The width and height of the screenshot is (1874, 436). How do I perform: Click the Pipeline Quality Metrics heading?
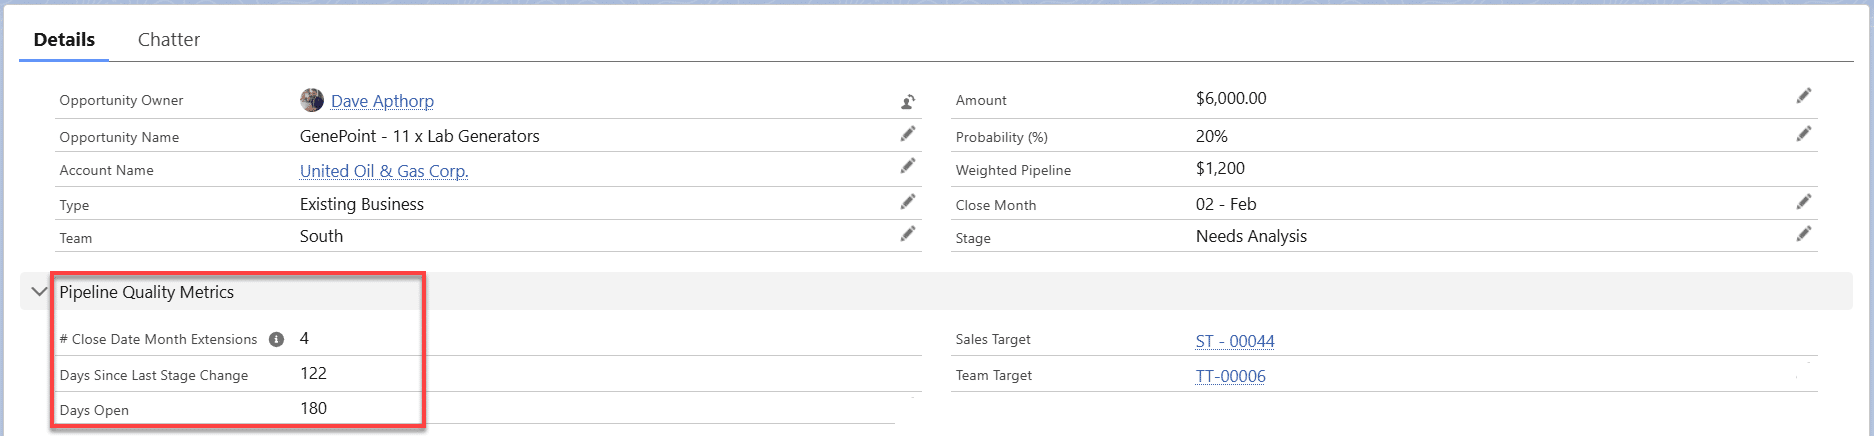coord(147,292)
